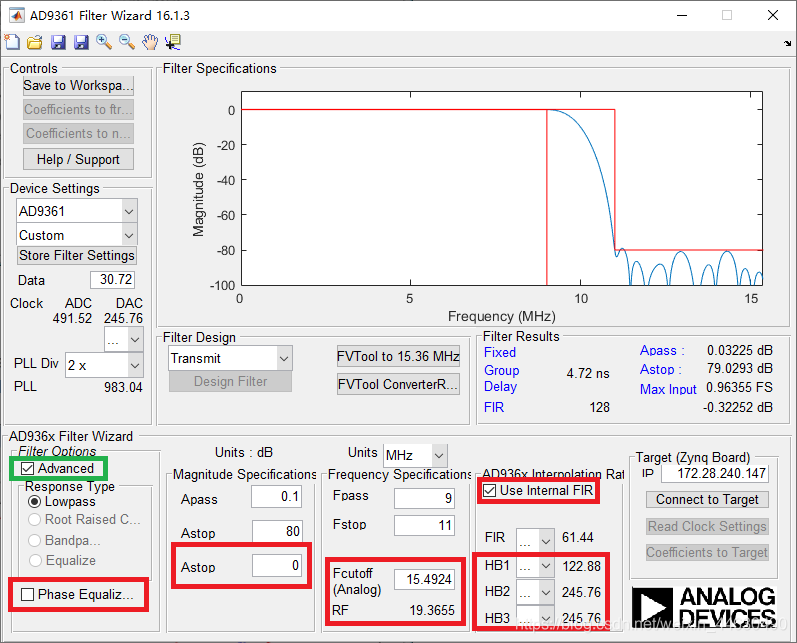797x643 pixels.
Task: Open the AD9361 device dropdown
Action: (77, 211)
